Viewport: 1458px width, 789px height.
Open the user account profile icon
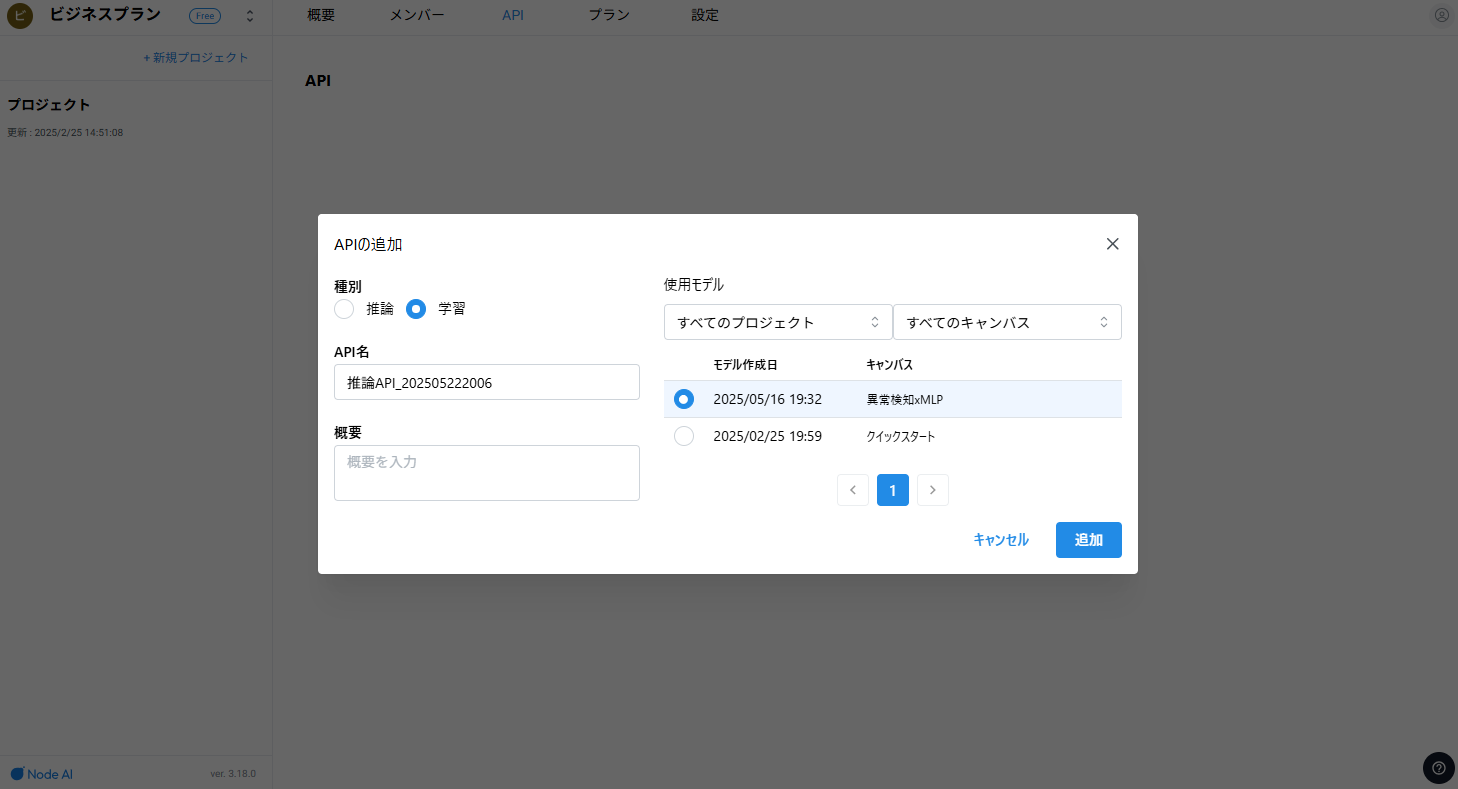click(x=1441, y=15)
